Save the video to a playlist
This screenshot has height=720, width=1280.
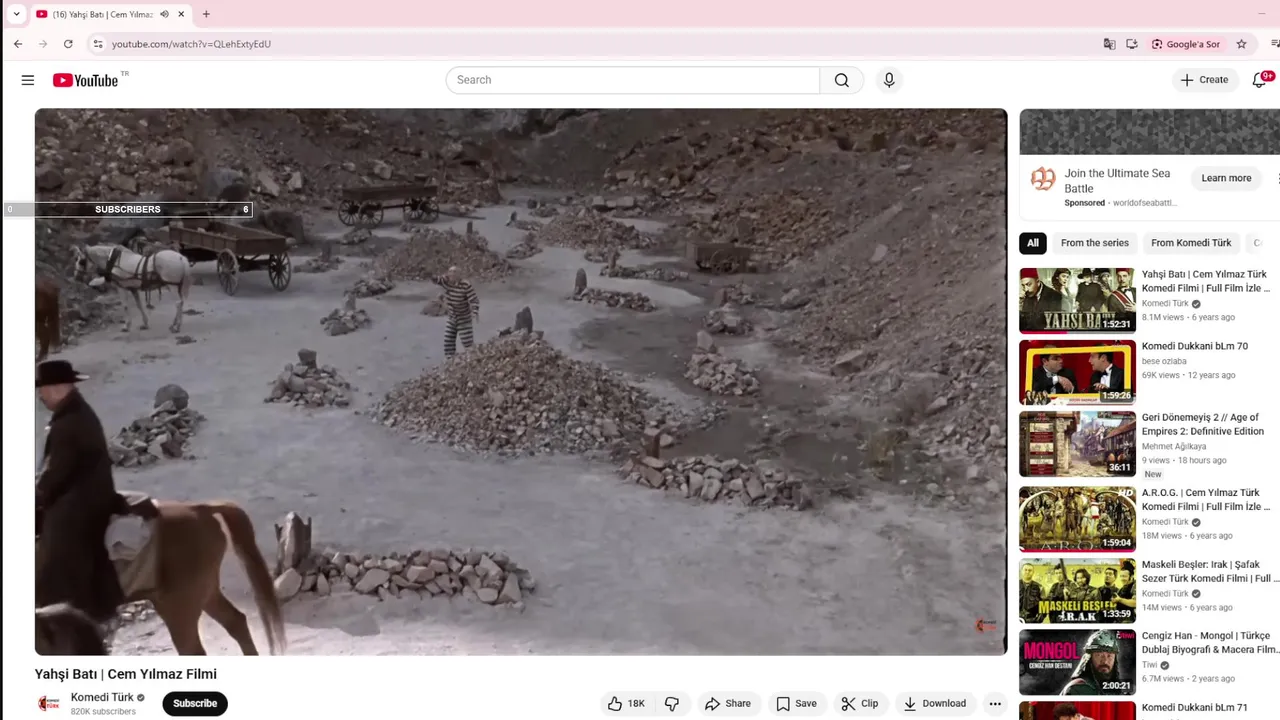click(x=797, y=704)
